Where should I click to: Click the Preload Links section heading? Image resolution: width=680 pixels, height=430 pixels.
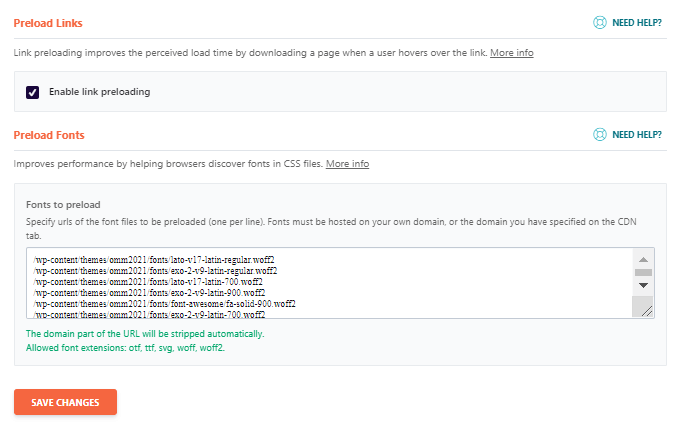point(48,22)
